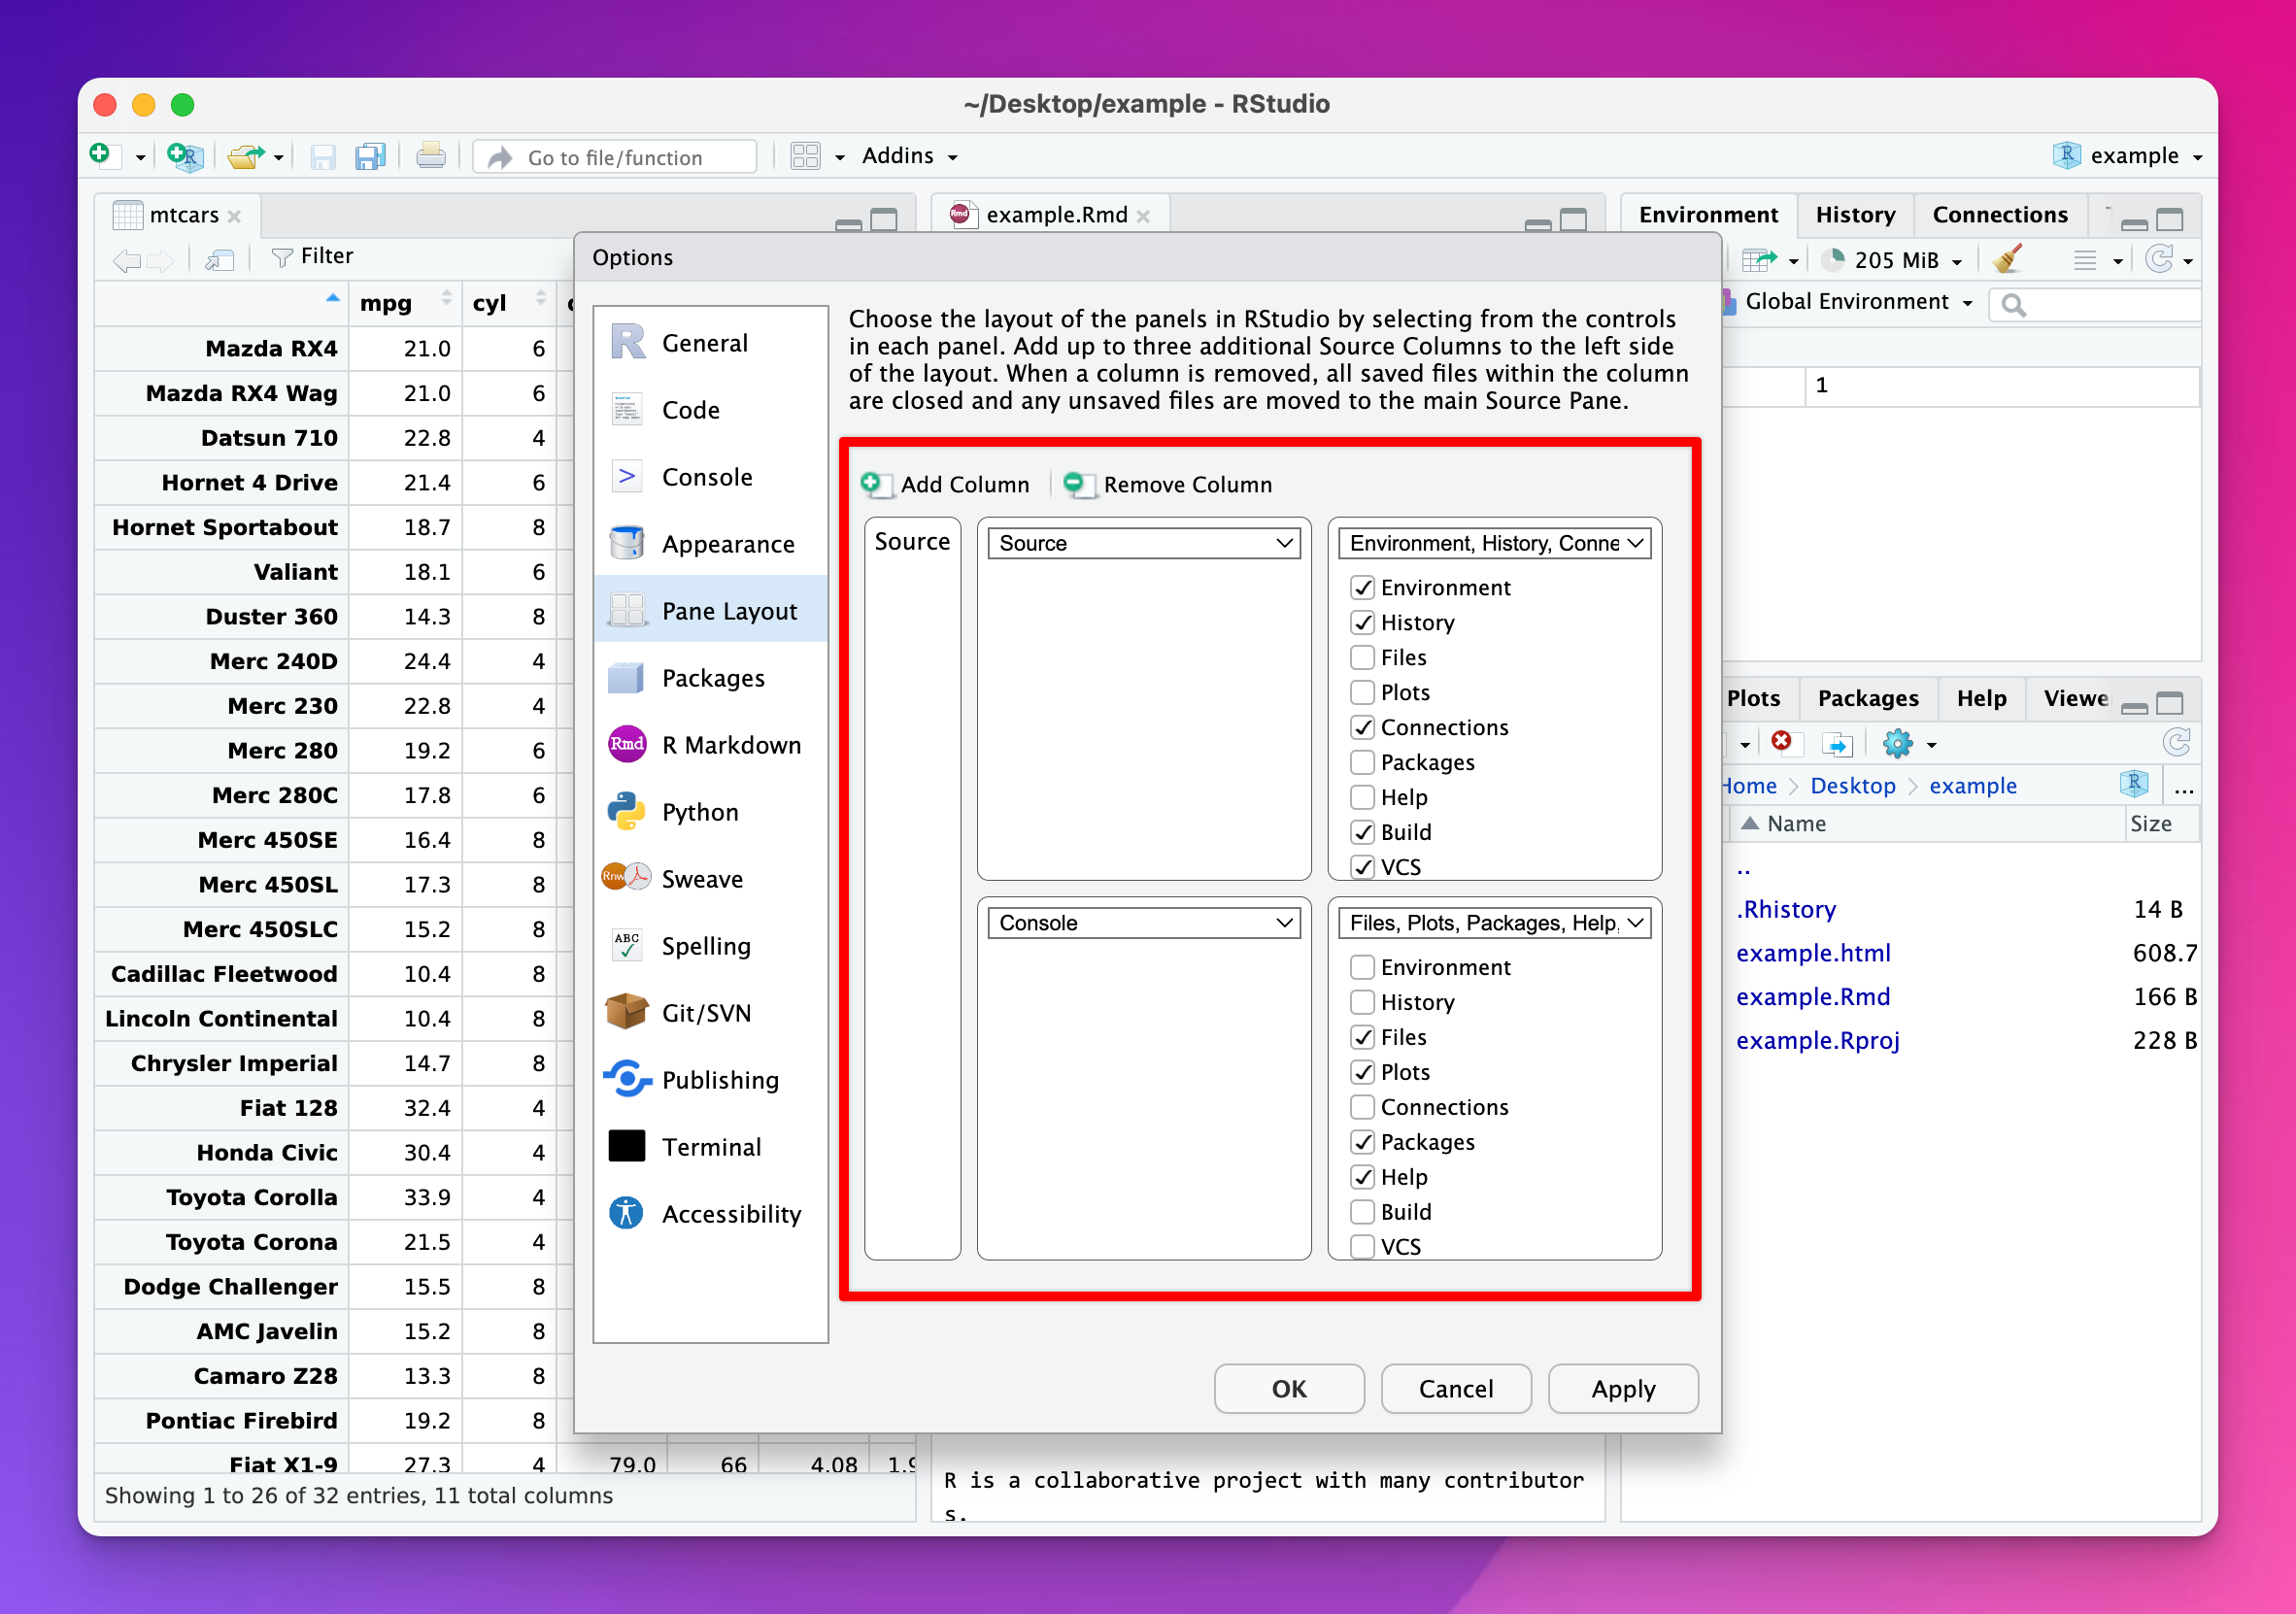
Task: Expand the Global Environment dropdown
Action: pos(1858,302)
